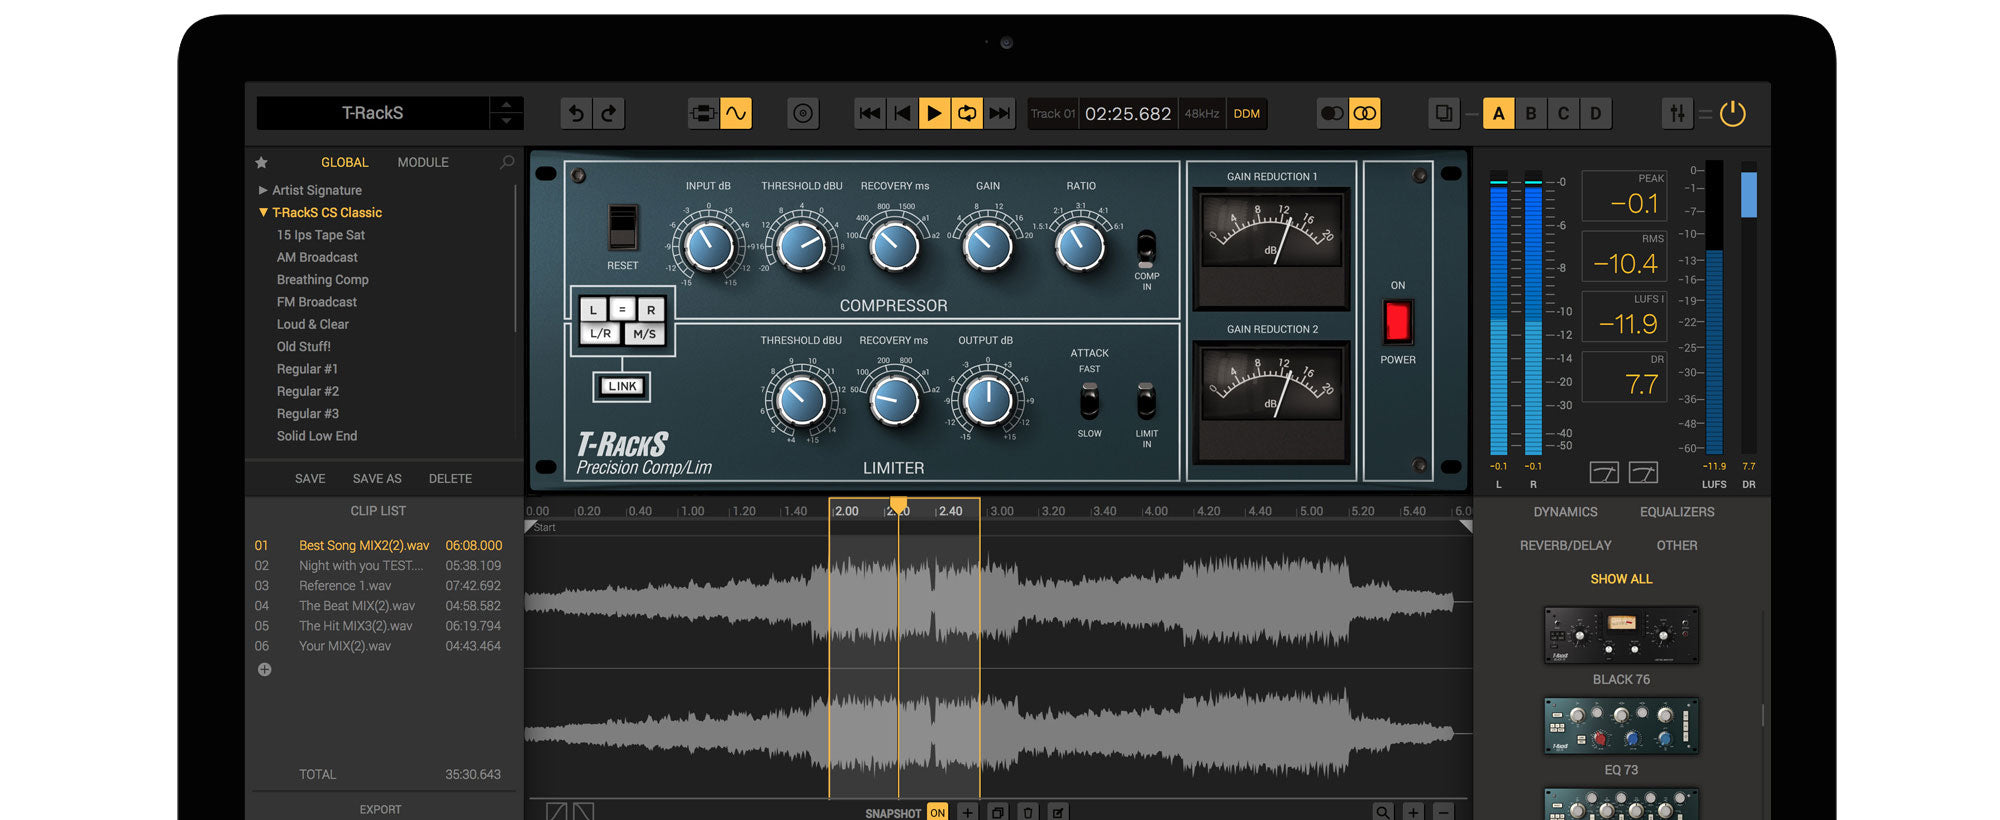Select comparison slot C
Screen dimensions: 2000x820
pos(1563,113)
